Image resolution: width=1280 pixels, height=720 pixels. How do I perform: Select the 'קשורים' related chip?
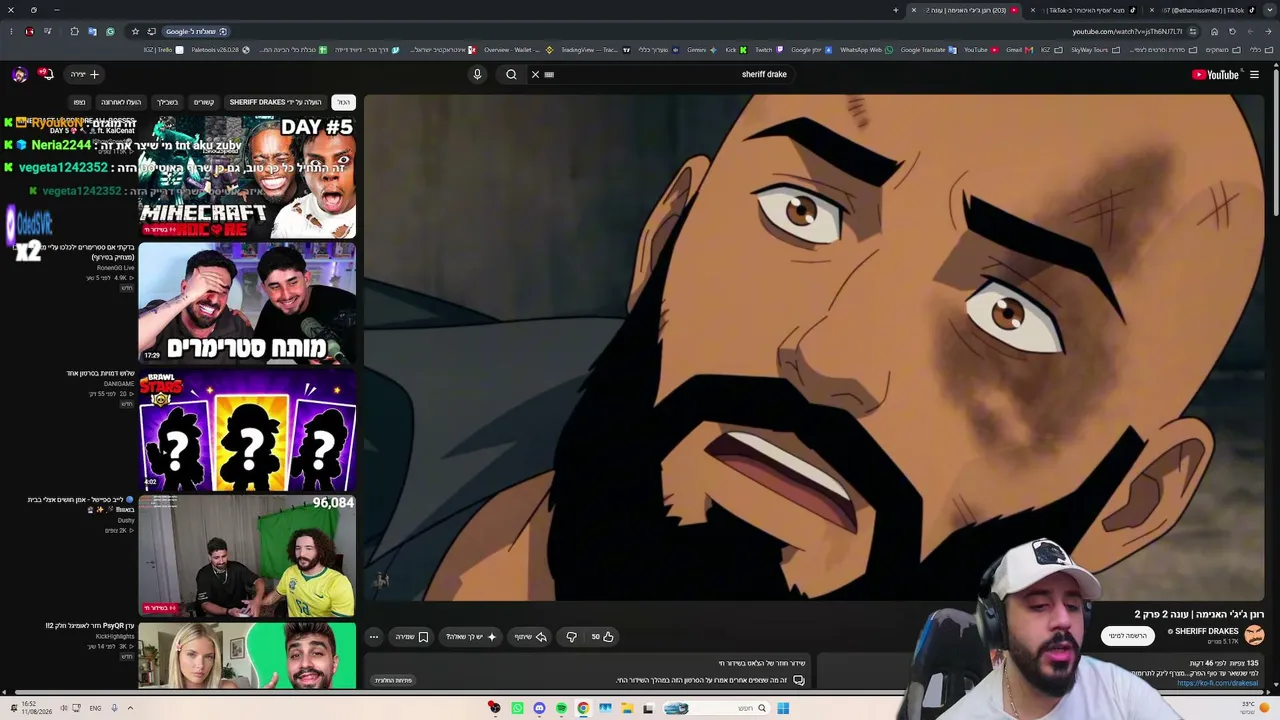pos(204,102)
